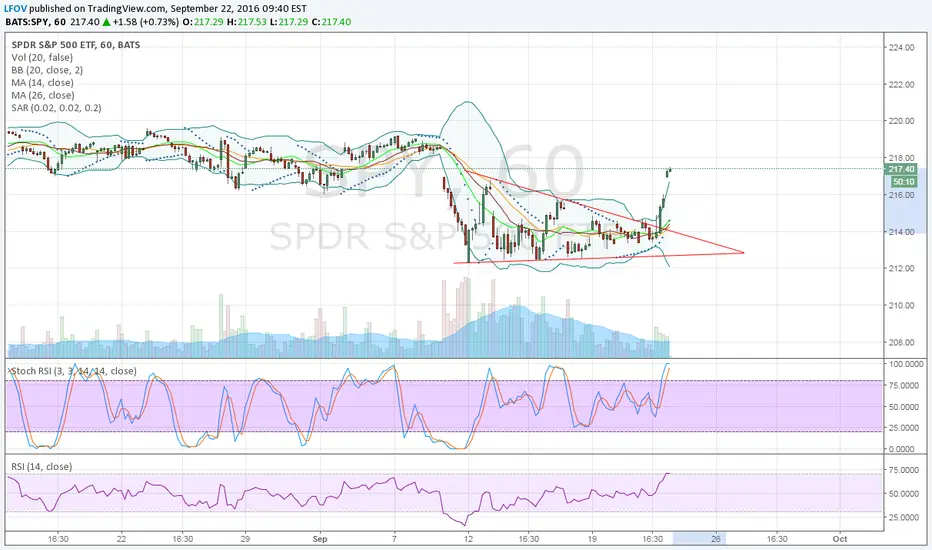
Task: Click the 222.00 price axis label
Action: (x=901, y=84)
